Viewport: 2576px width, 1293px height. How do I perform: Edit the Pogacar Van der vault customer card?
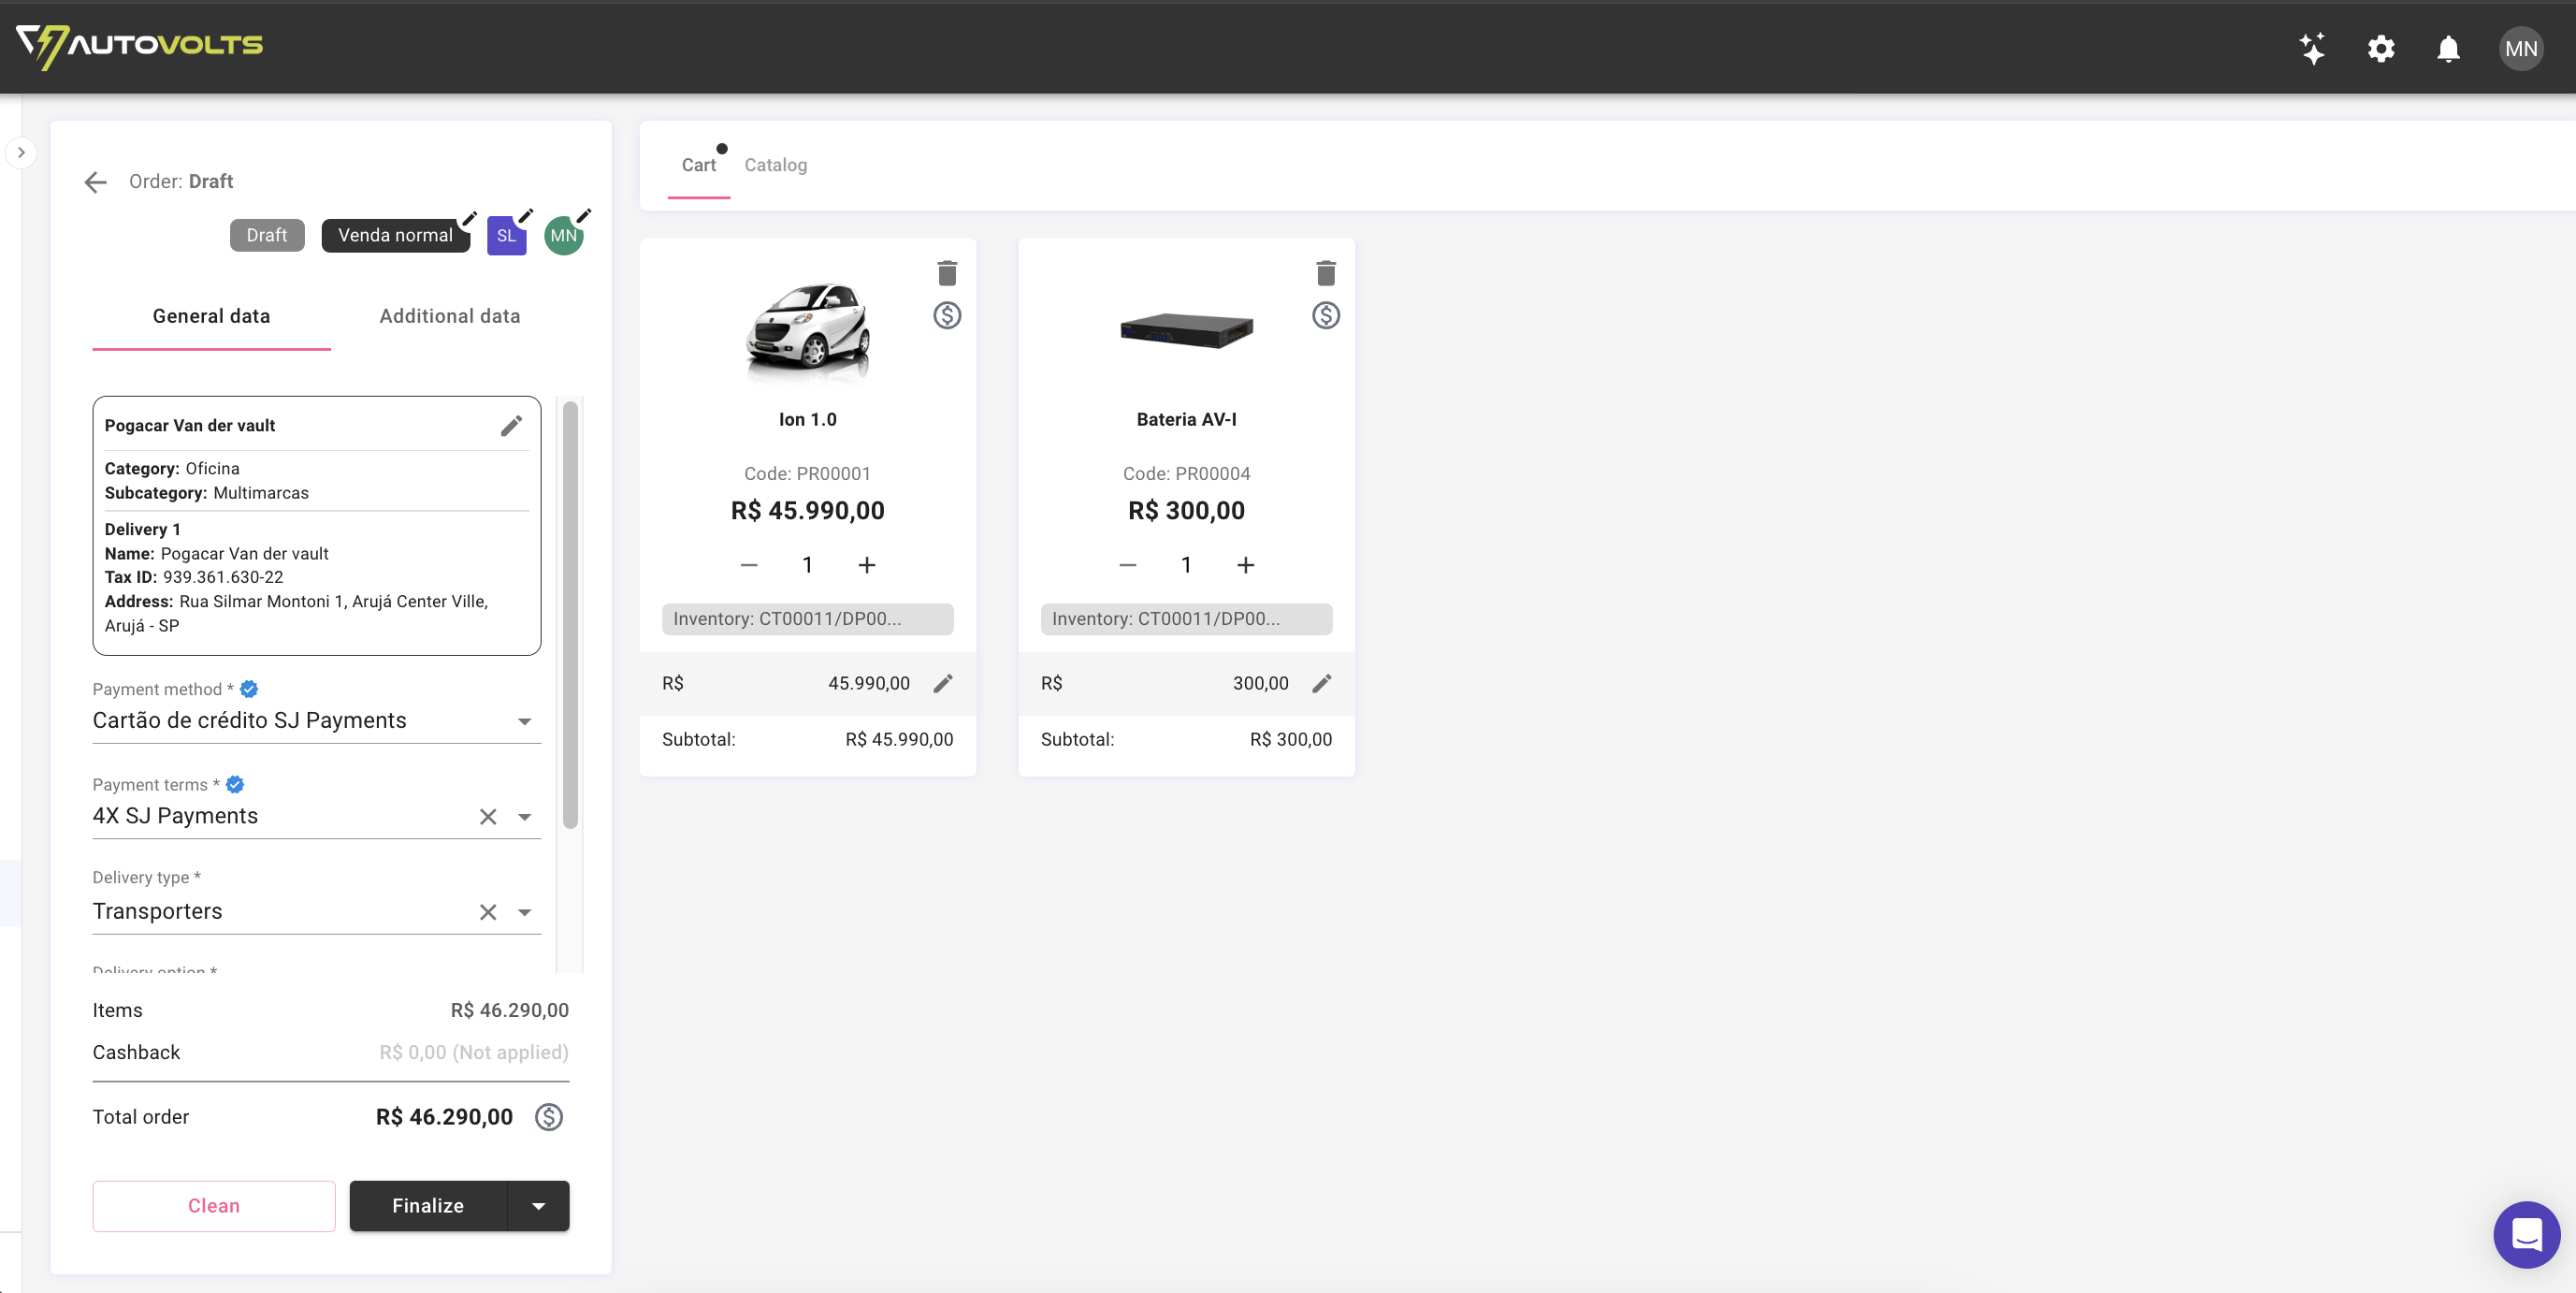511,425
